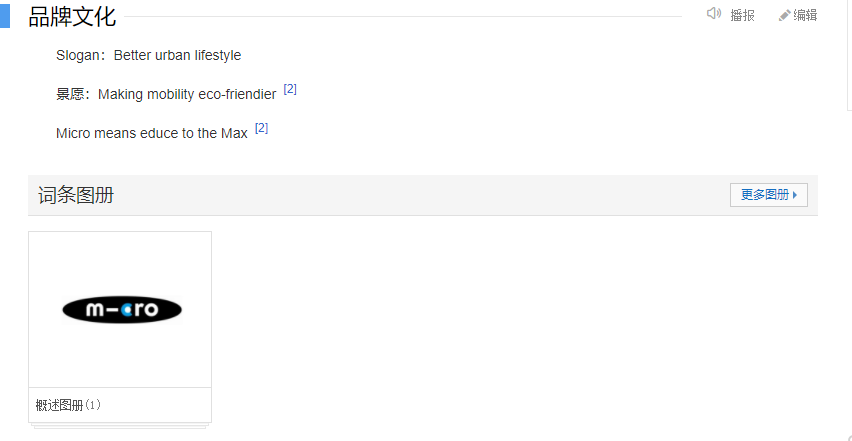Click the Slogan: Better urban lifestyle text

click(x=148, y=55)
